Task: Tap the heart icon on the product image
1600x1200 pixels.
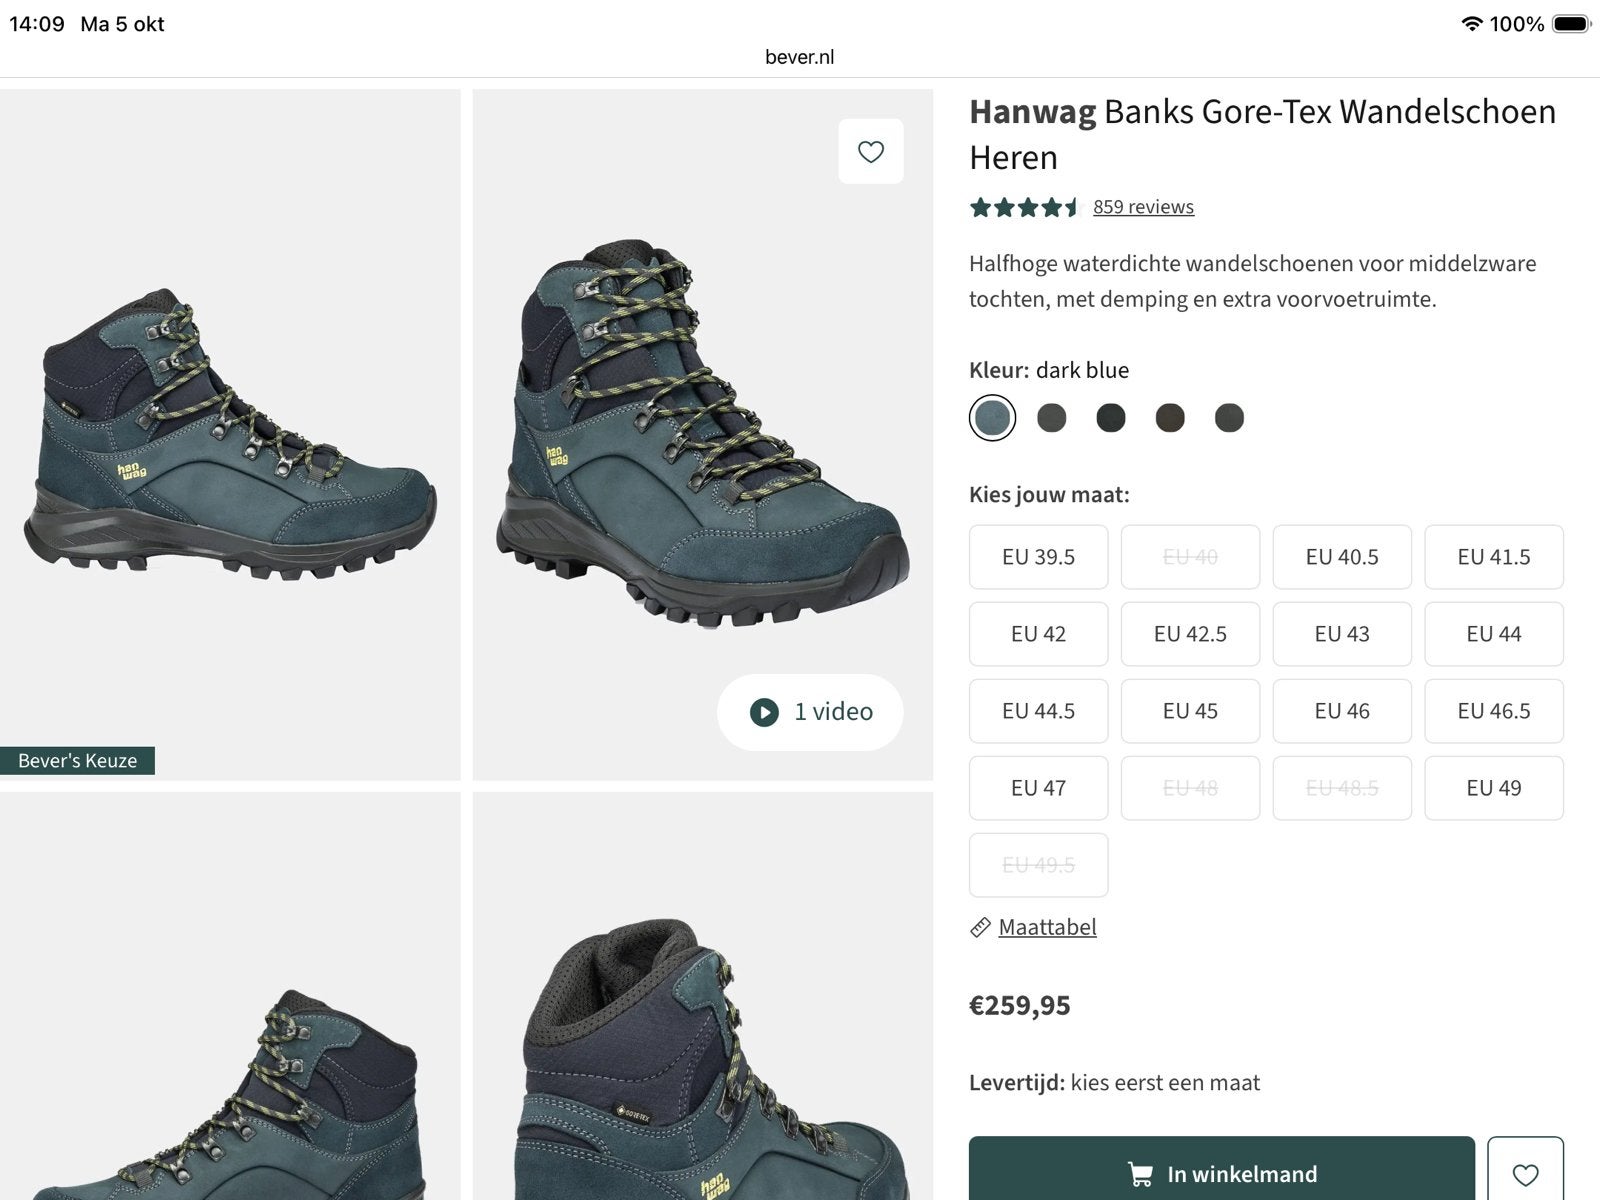Action: click(x=871, y=151)
